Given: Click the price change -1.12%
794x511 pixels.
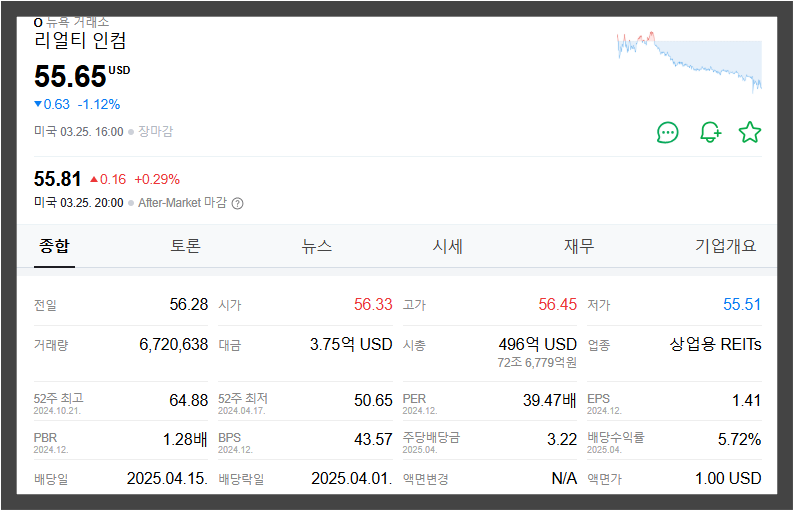Looking at the screenshot, I should [99, 104].
